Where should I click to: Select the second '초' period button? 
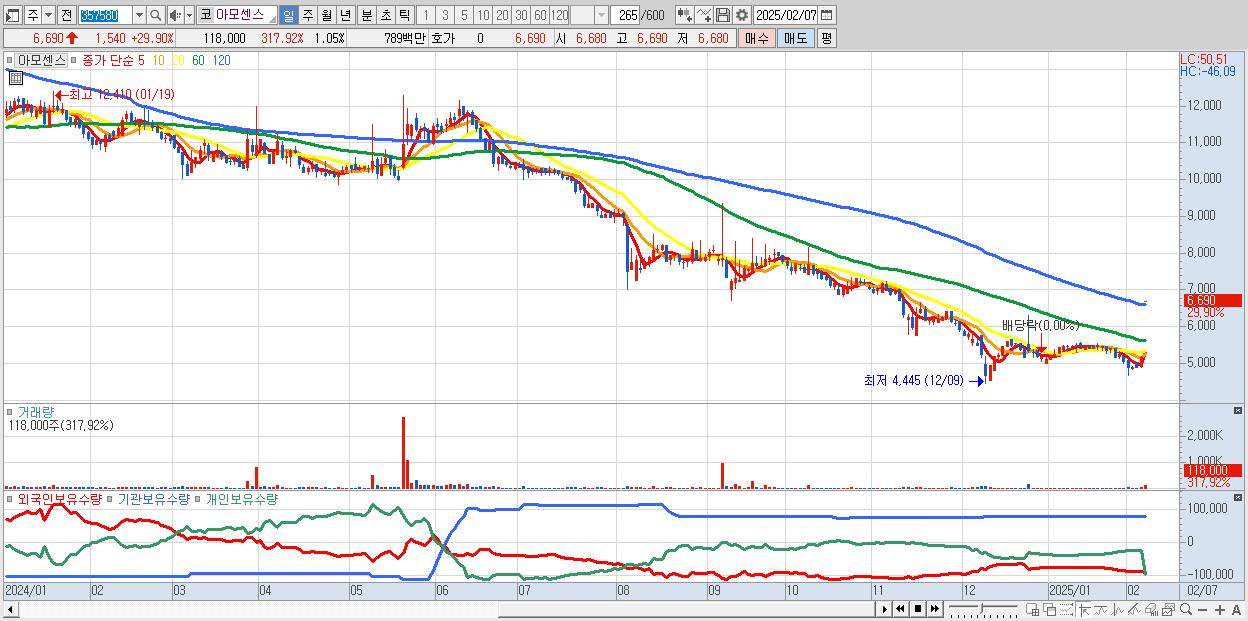point(385,15)
